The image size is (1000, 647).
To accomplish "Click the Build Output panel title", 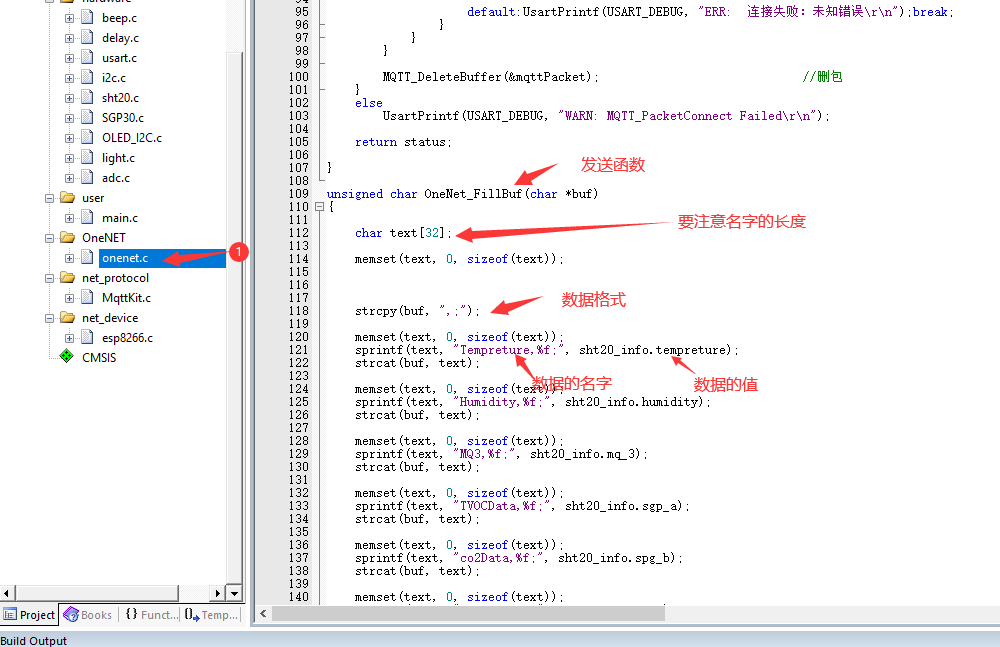I will click(x=33, y=641).
